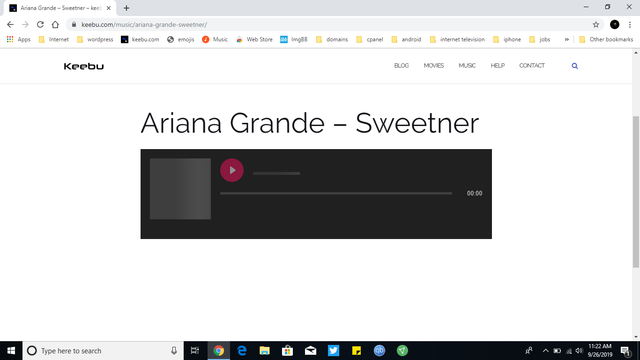Open the iphone bookmarks folder
This screenshot has width=640, height=360.
tap(507, 40)
